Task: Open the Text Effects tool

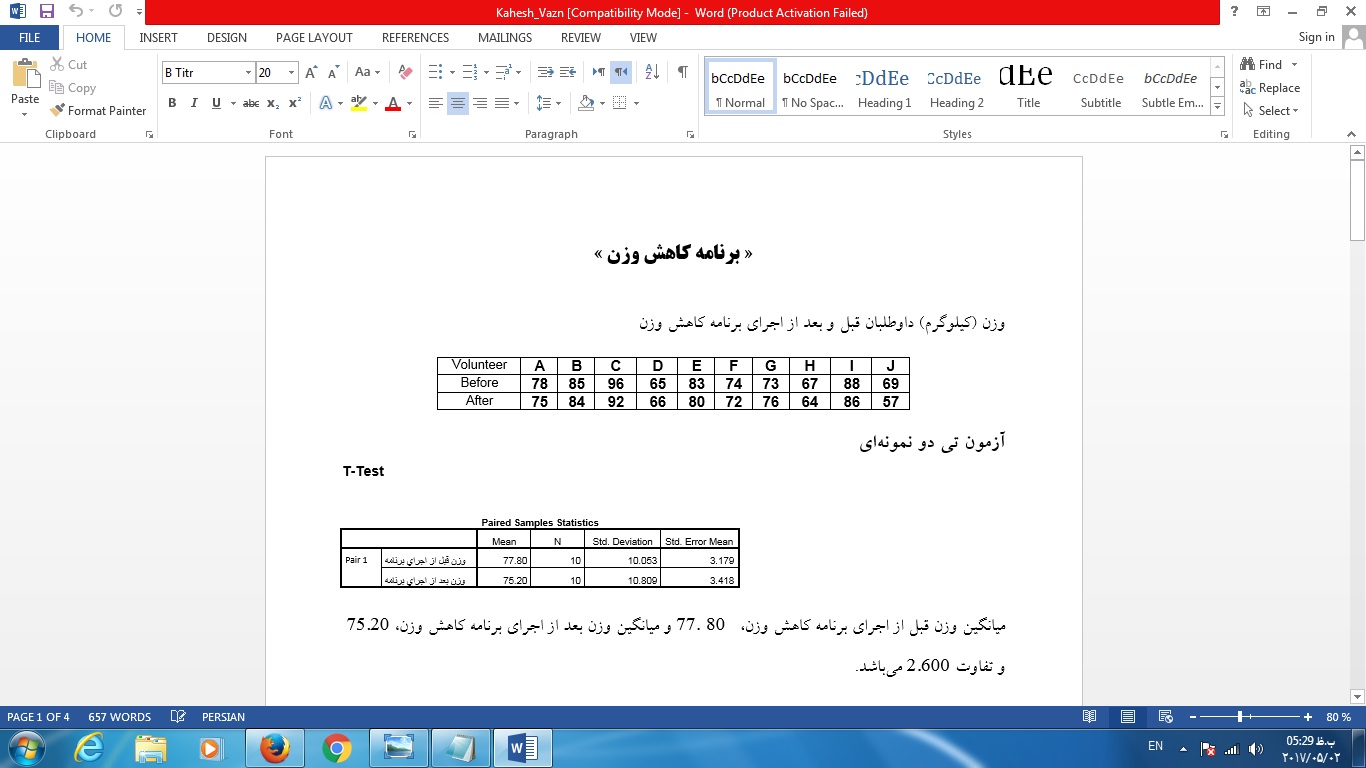Action: (326, 103)
